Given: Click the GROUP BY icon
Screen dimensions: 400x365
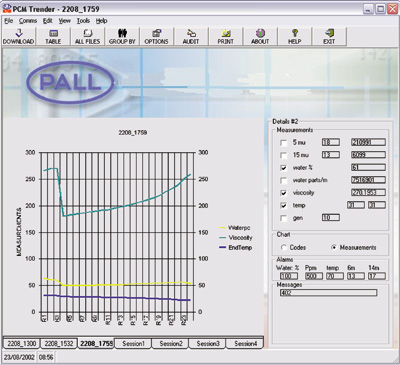Looking at the screenshot, I should [x=122, y=36].
